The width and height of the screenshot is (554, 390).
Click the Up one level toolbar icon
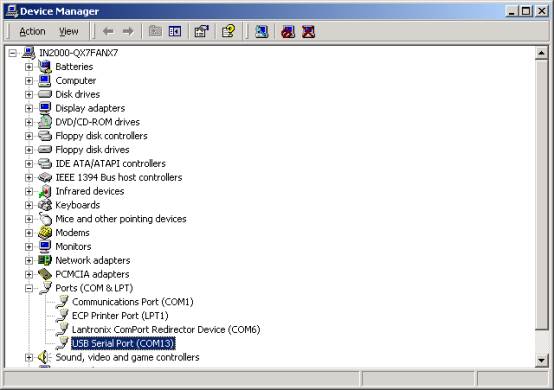[155, 31]
